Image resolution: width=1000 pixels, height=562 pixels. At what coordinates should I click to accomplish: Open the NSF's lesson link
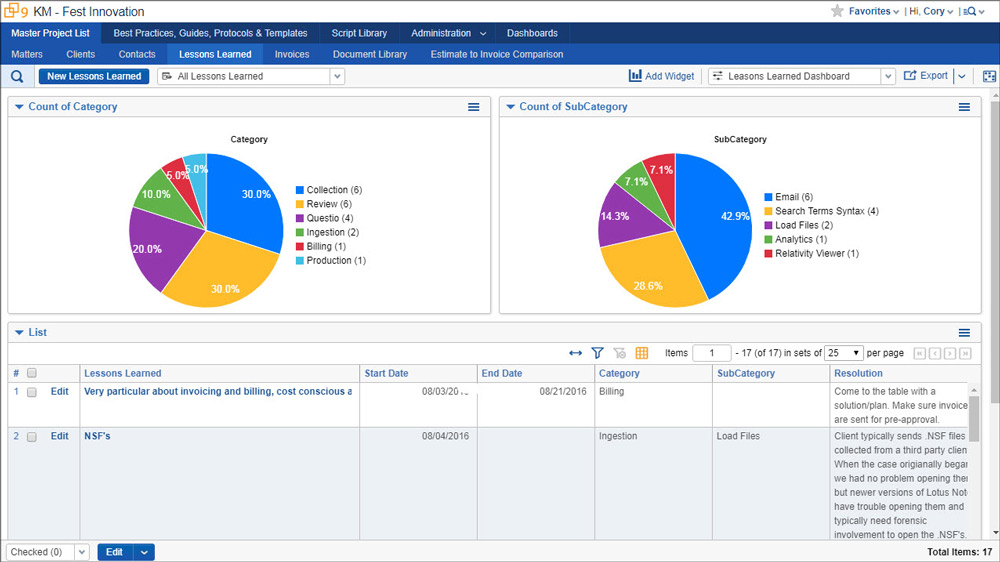pos(97,436)
